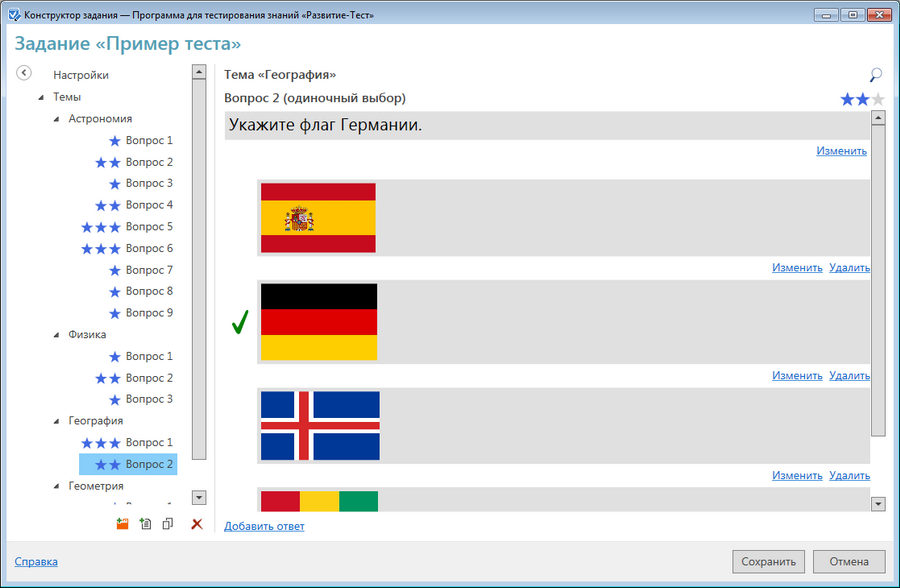Click the add new question document icon
This screenshot has width=900, height=588.
[145, 524]
